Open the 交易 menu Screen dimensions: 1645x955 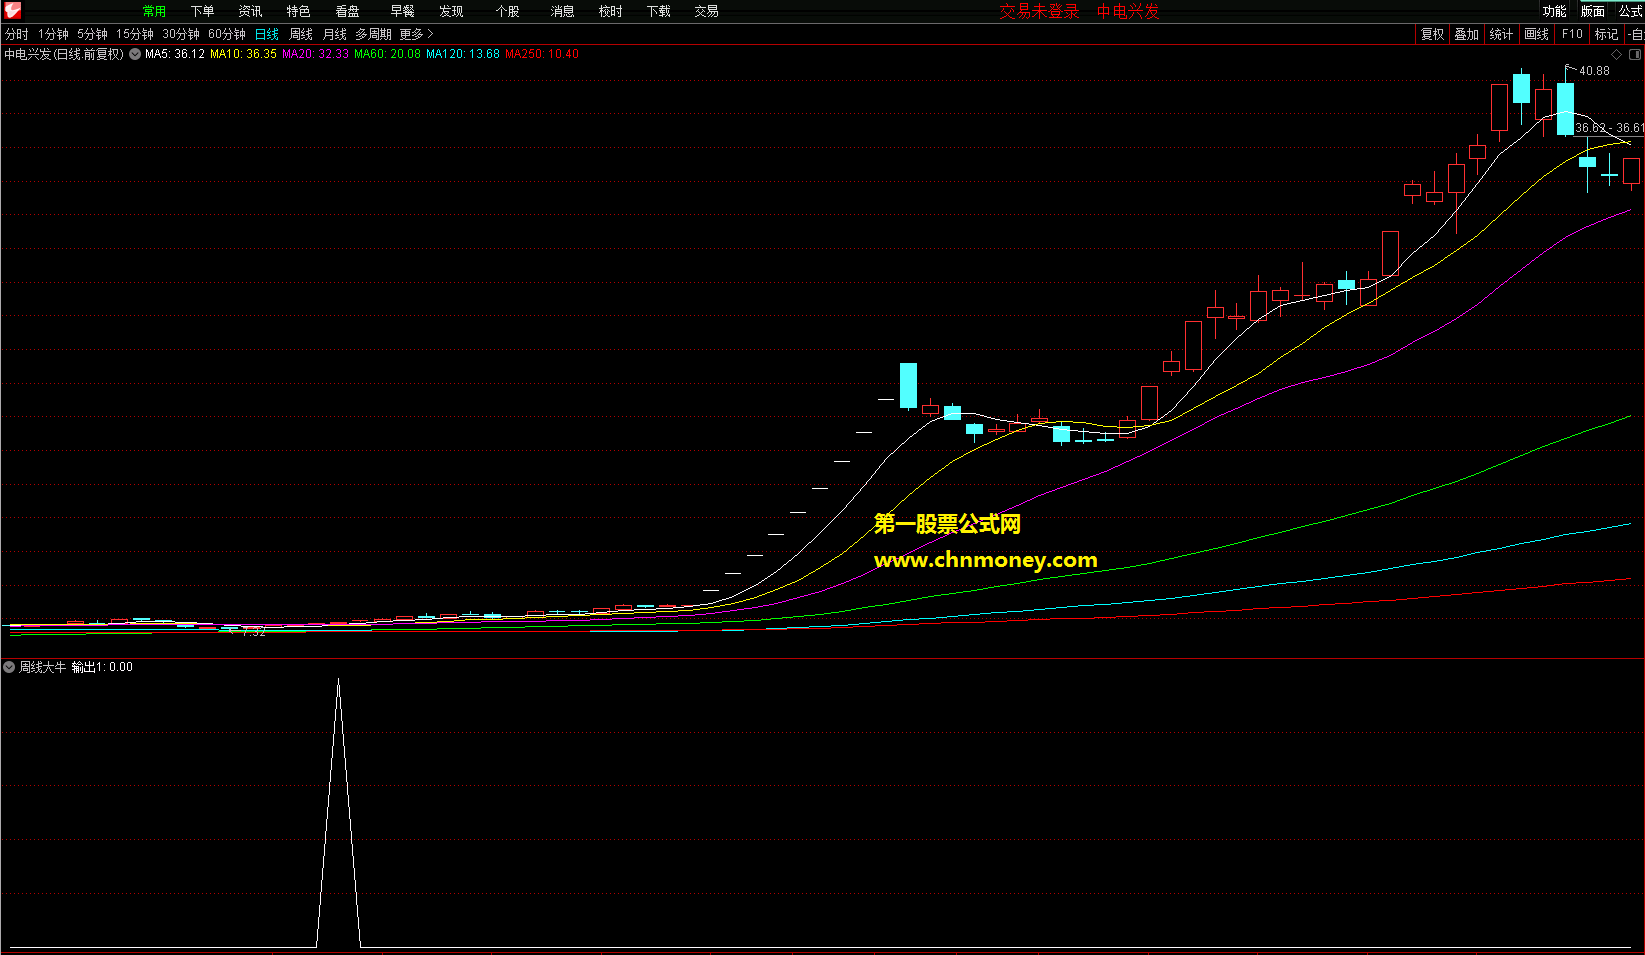click(706, 11)
